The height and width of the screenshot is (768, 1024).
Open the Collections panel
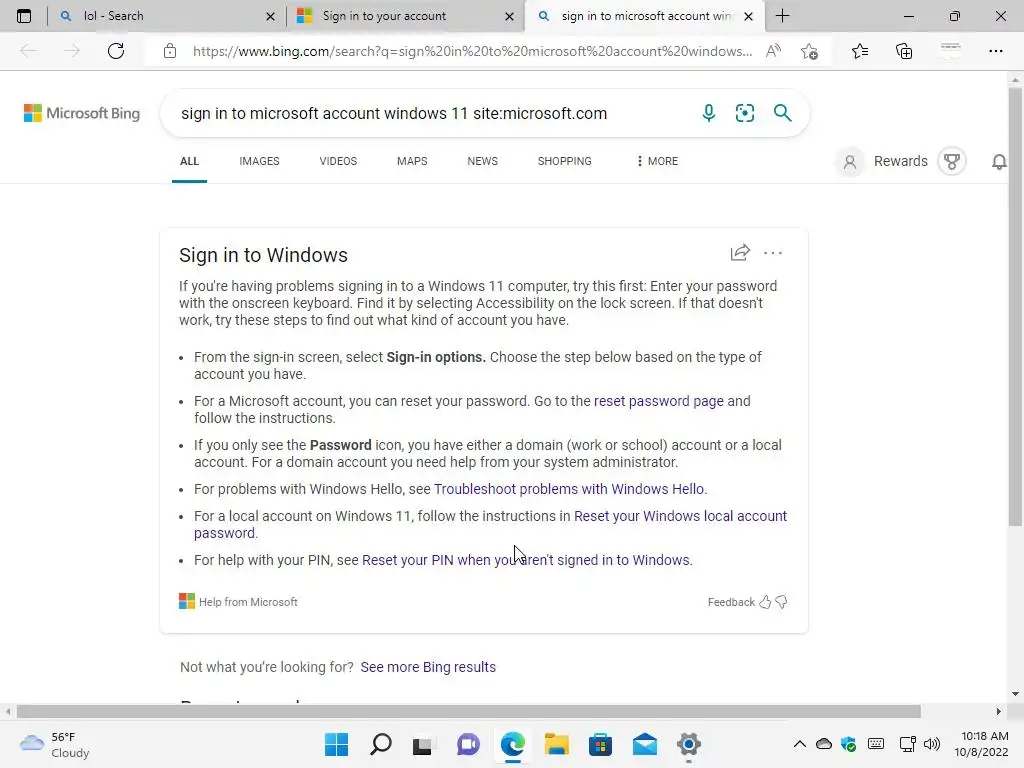click(904, 51)
